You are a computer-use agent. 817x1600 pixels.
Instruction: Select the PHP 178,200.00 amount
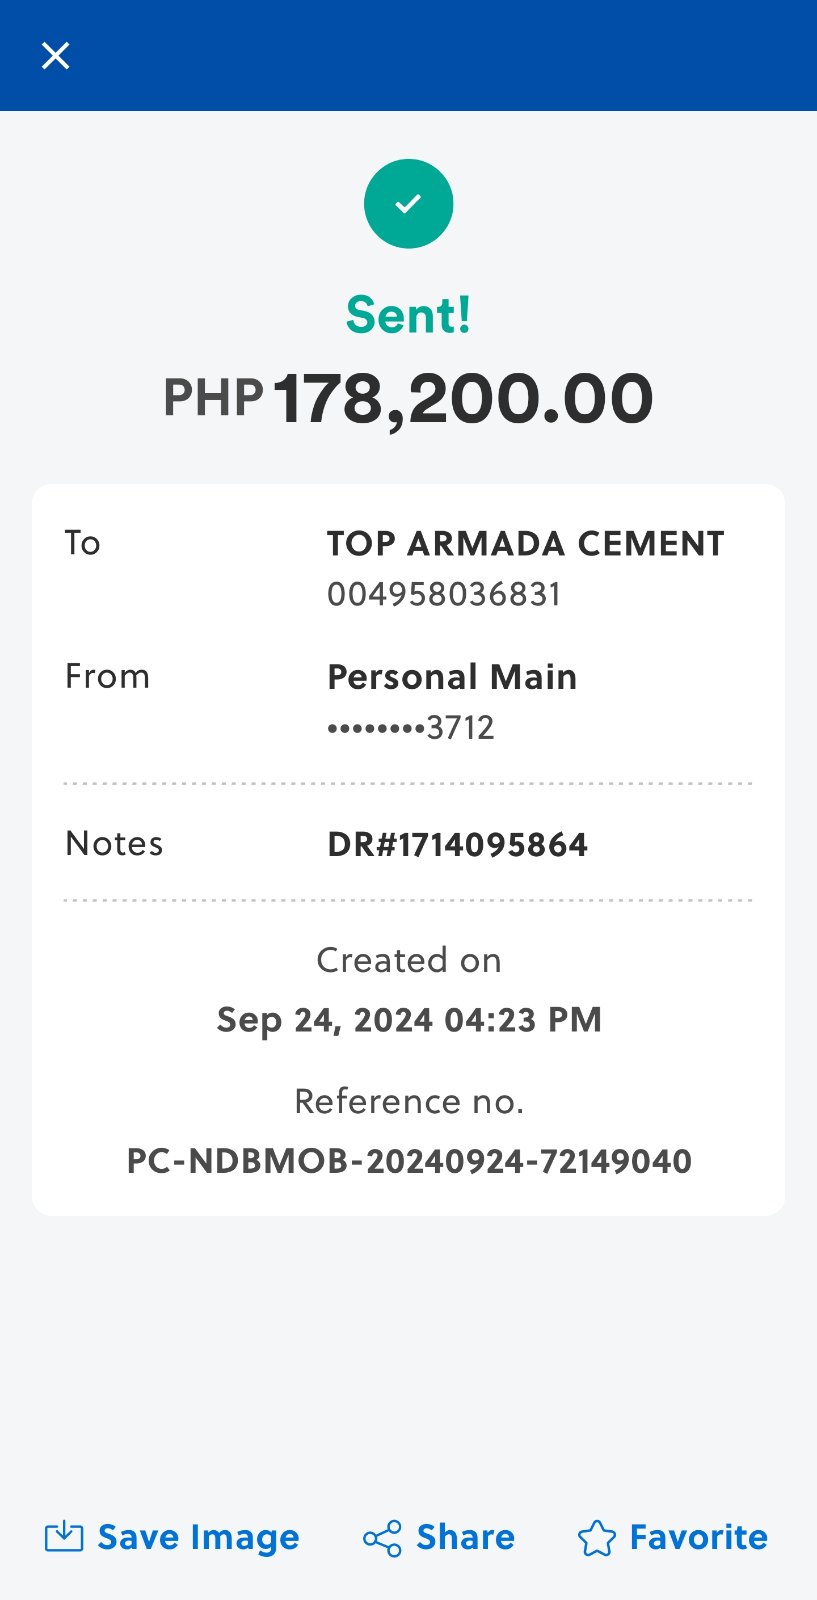pos(408,399)
